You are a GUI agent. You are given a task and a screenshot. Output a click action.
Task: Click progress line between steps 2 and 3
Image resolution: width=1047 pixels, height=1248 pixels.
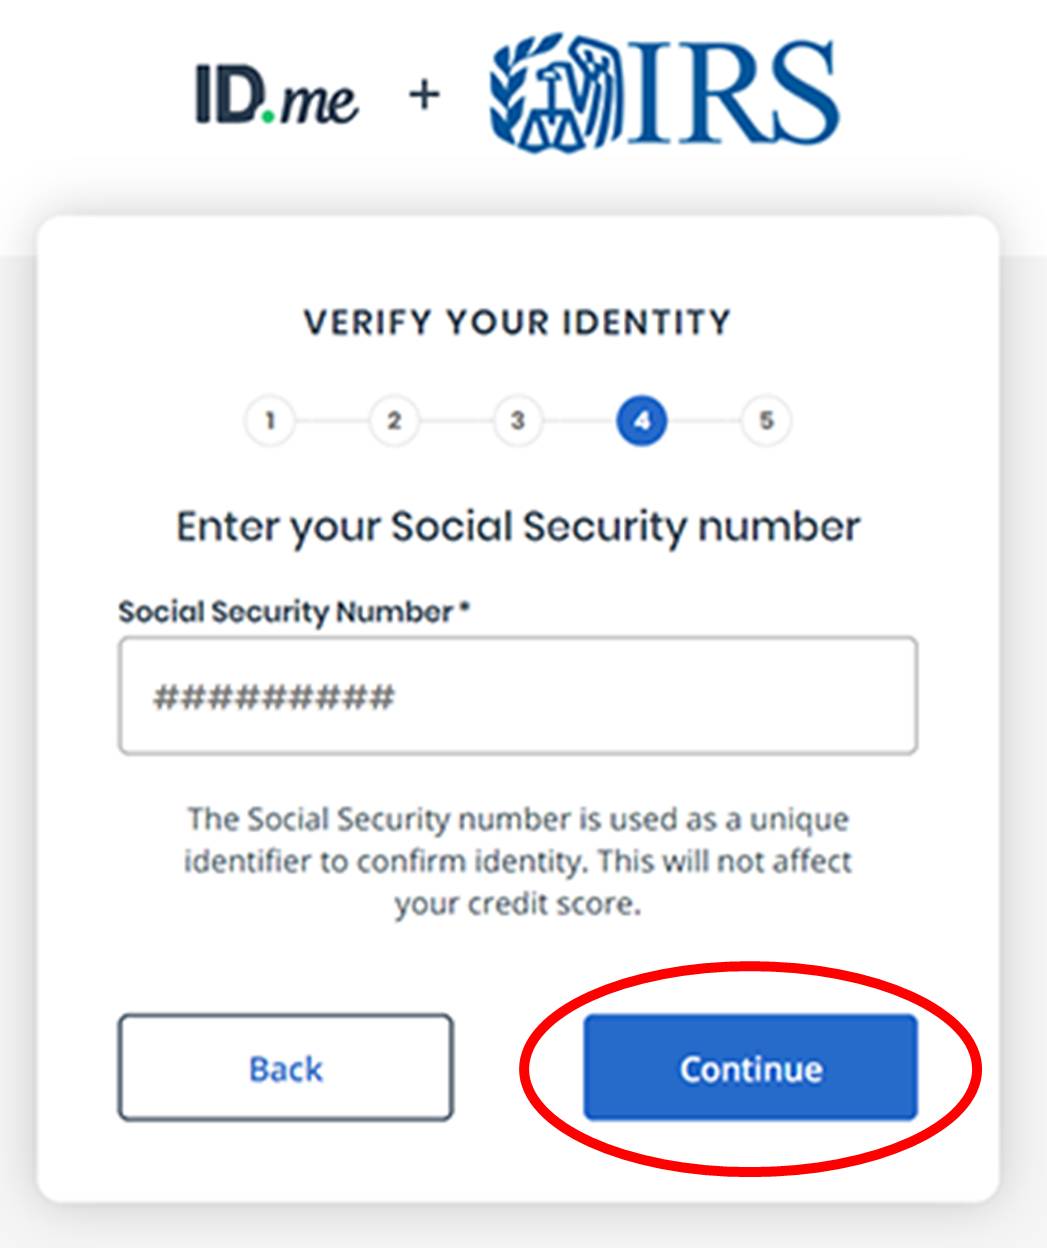[455, 421]
